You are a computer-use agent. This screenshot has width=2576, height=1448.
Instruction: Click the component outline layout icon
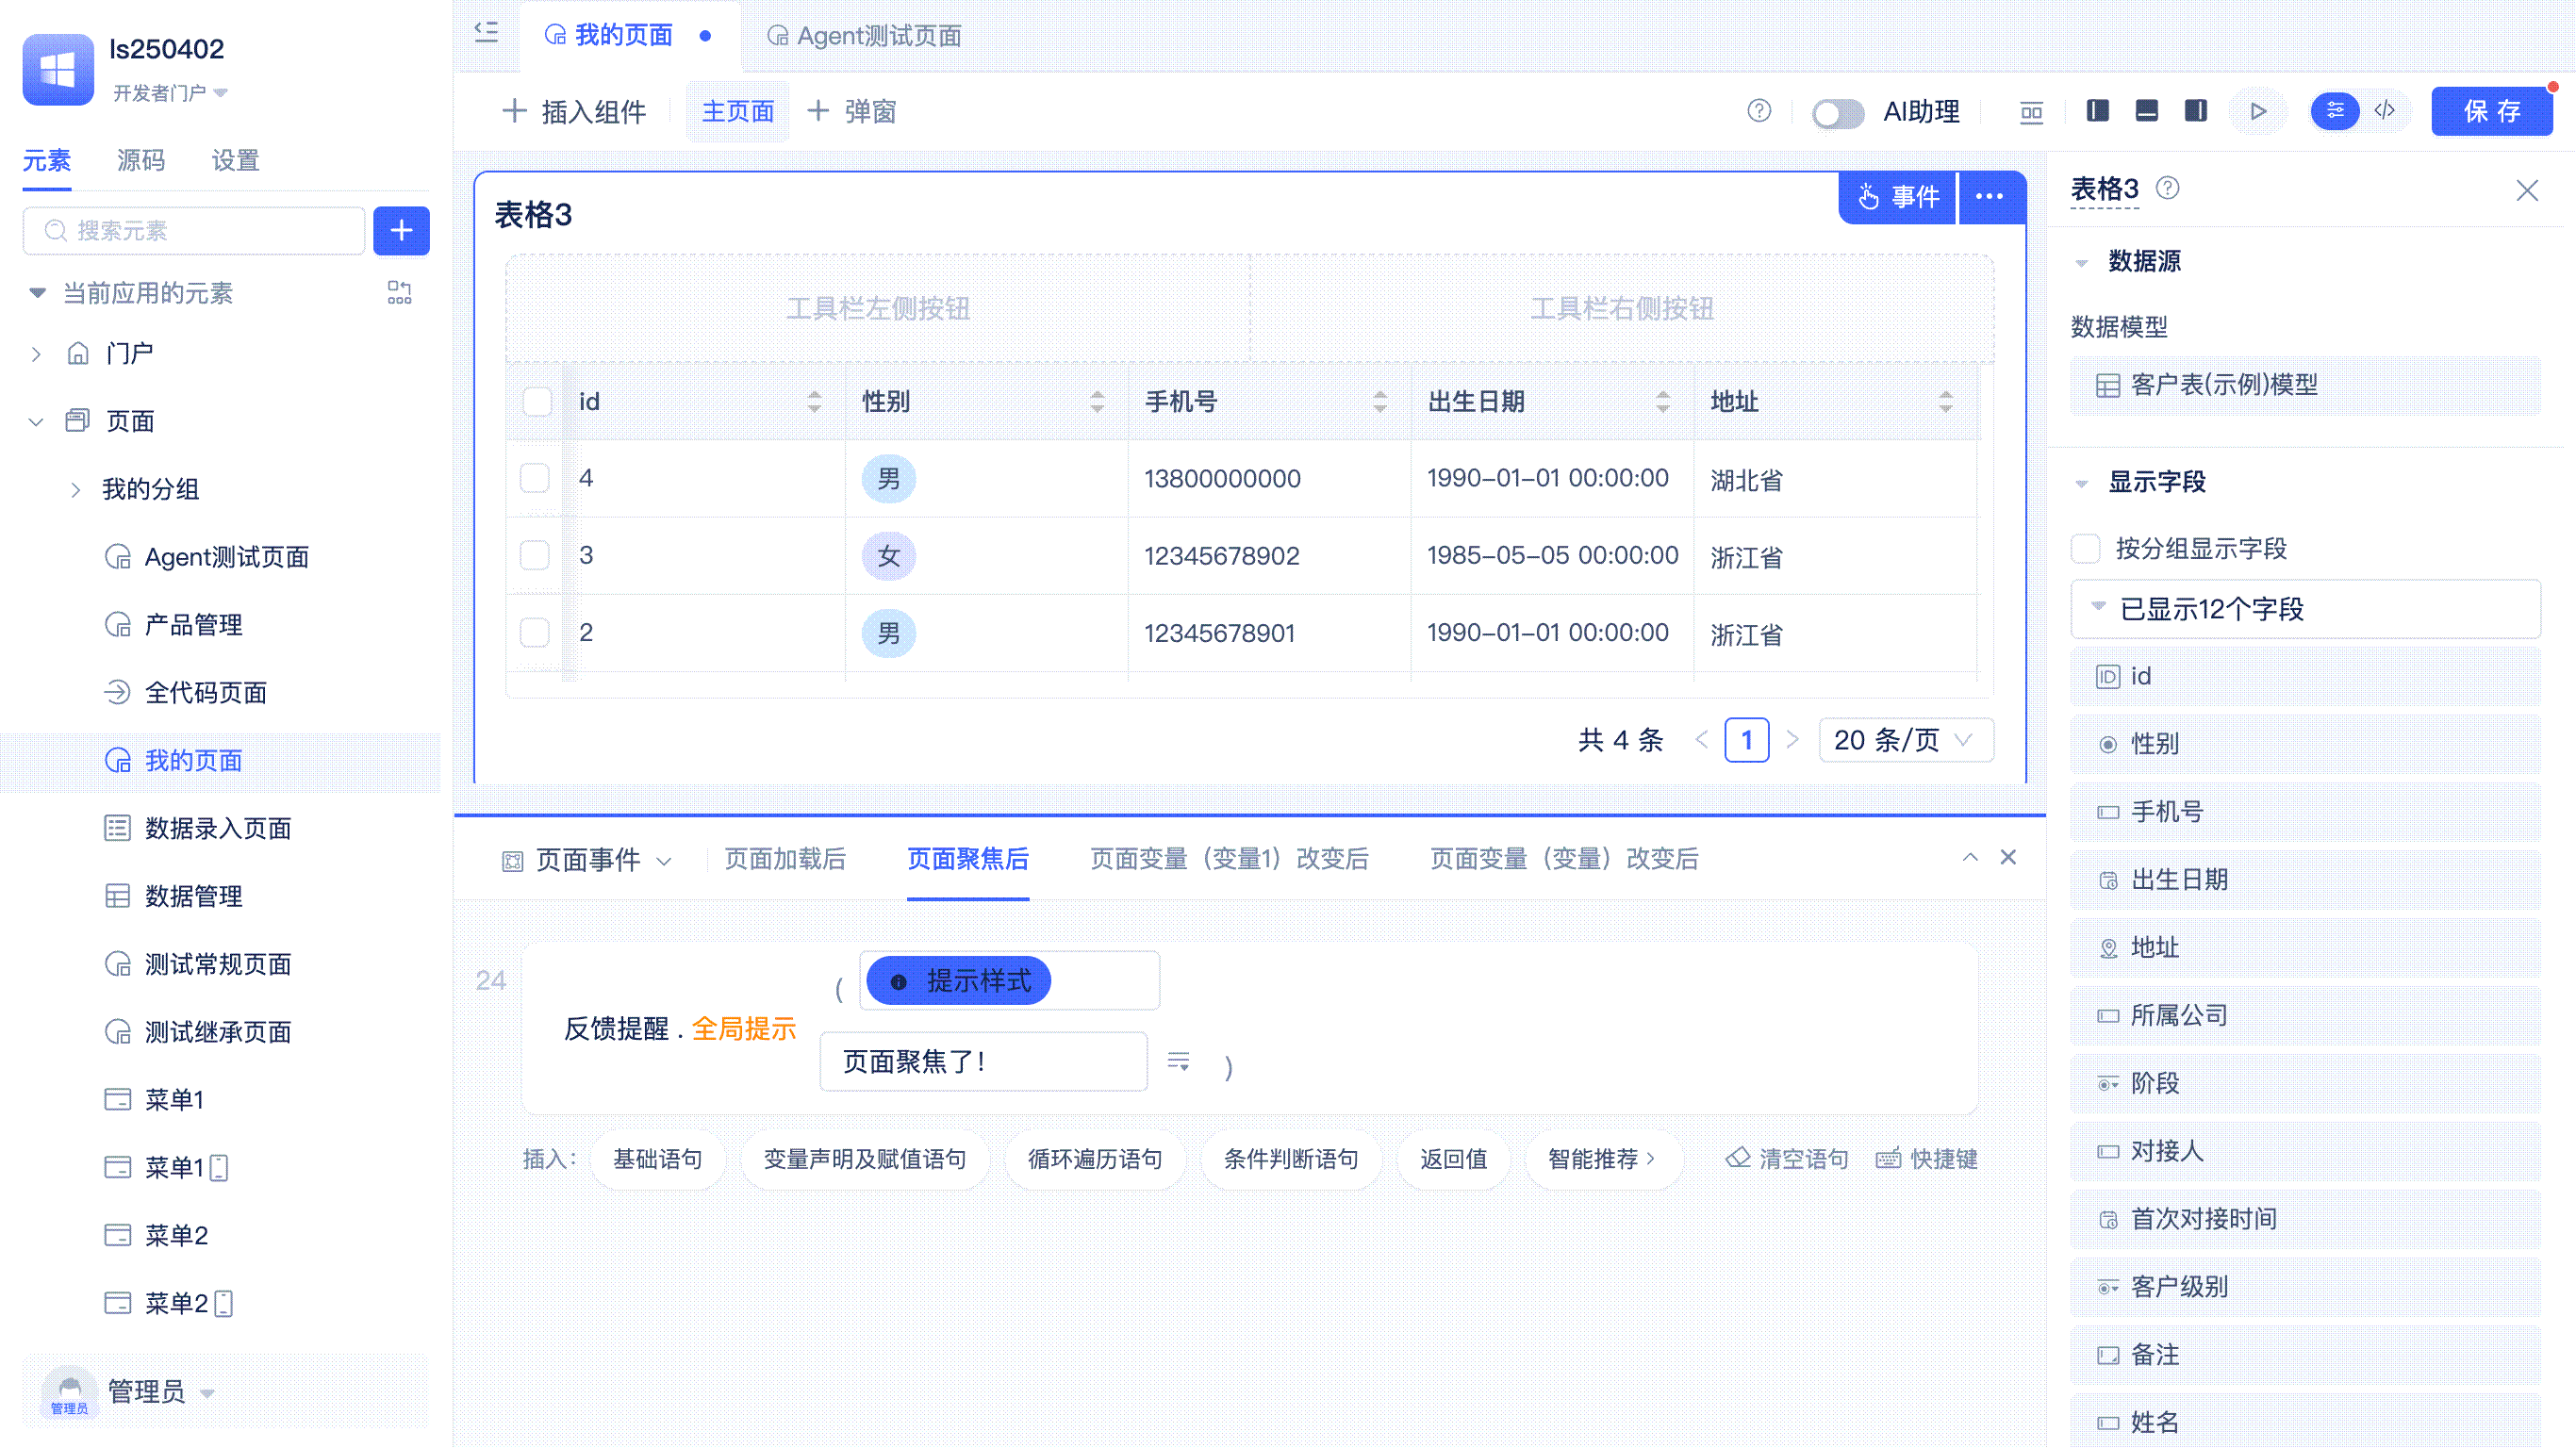pyautogui.click(x=2031, y=111)
